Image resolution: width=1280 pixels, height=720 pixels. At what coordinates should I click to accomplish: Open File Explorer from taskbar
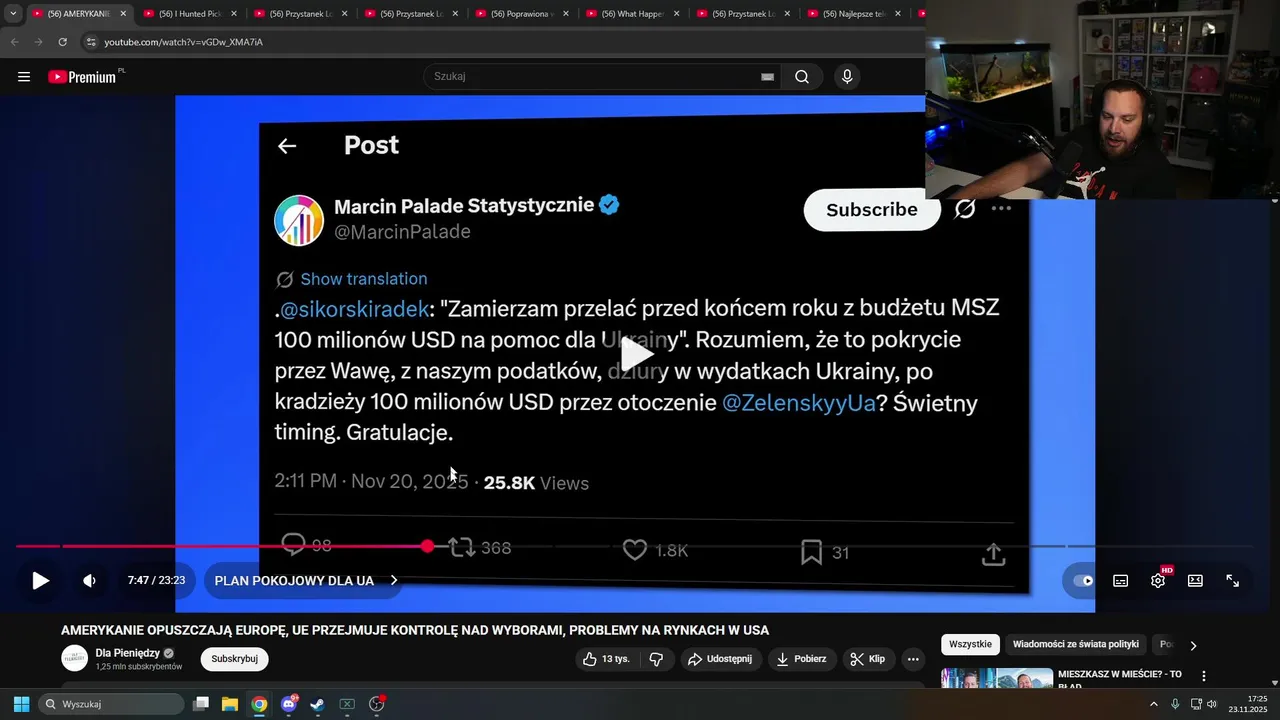[230, 704]
